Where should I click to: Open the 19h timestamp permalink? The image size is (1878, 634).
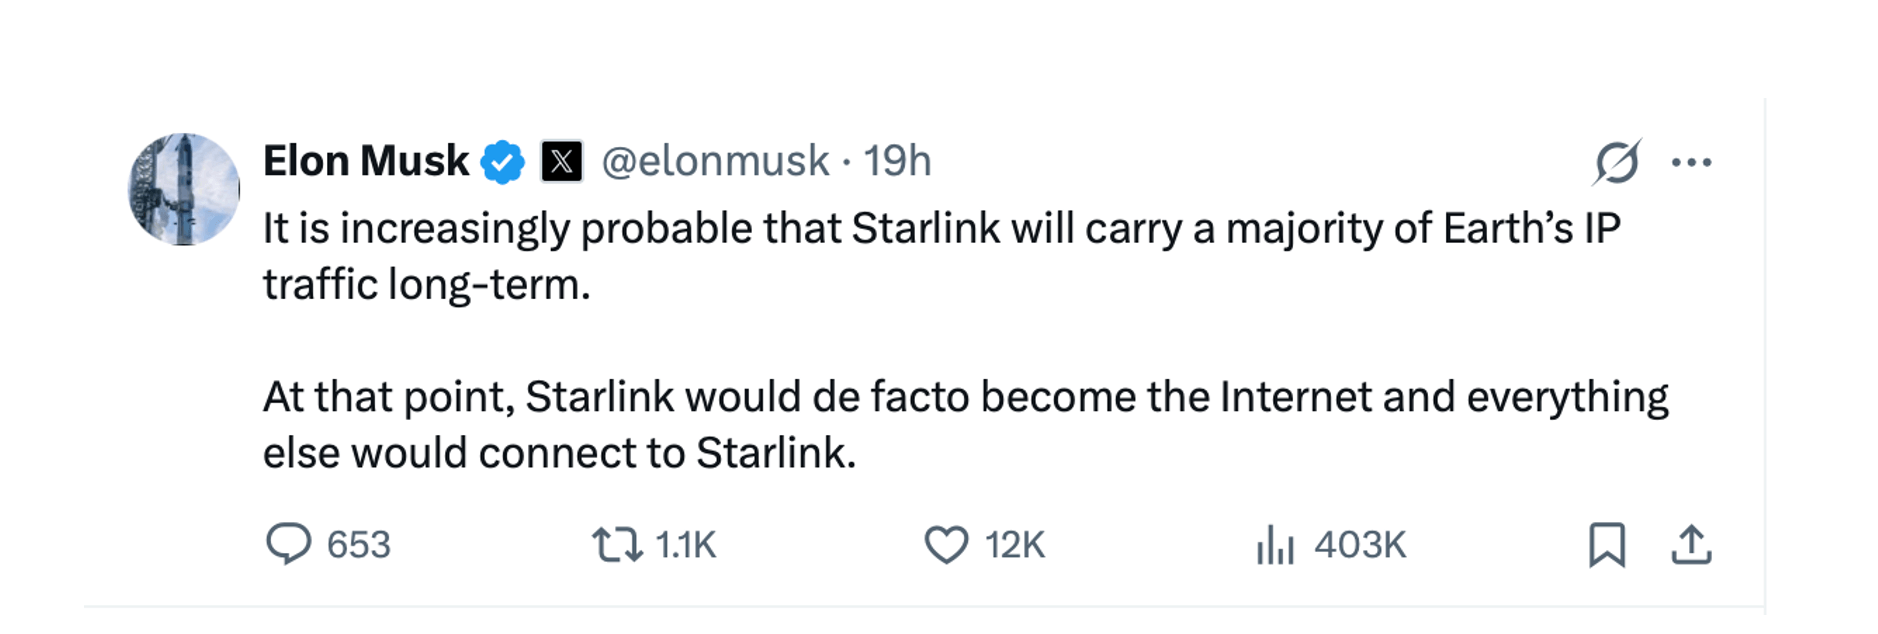coord(897,161)
